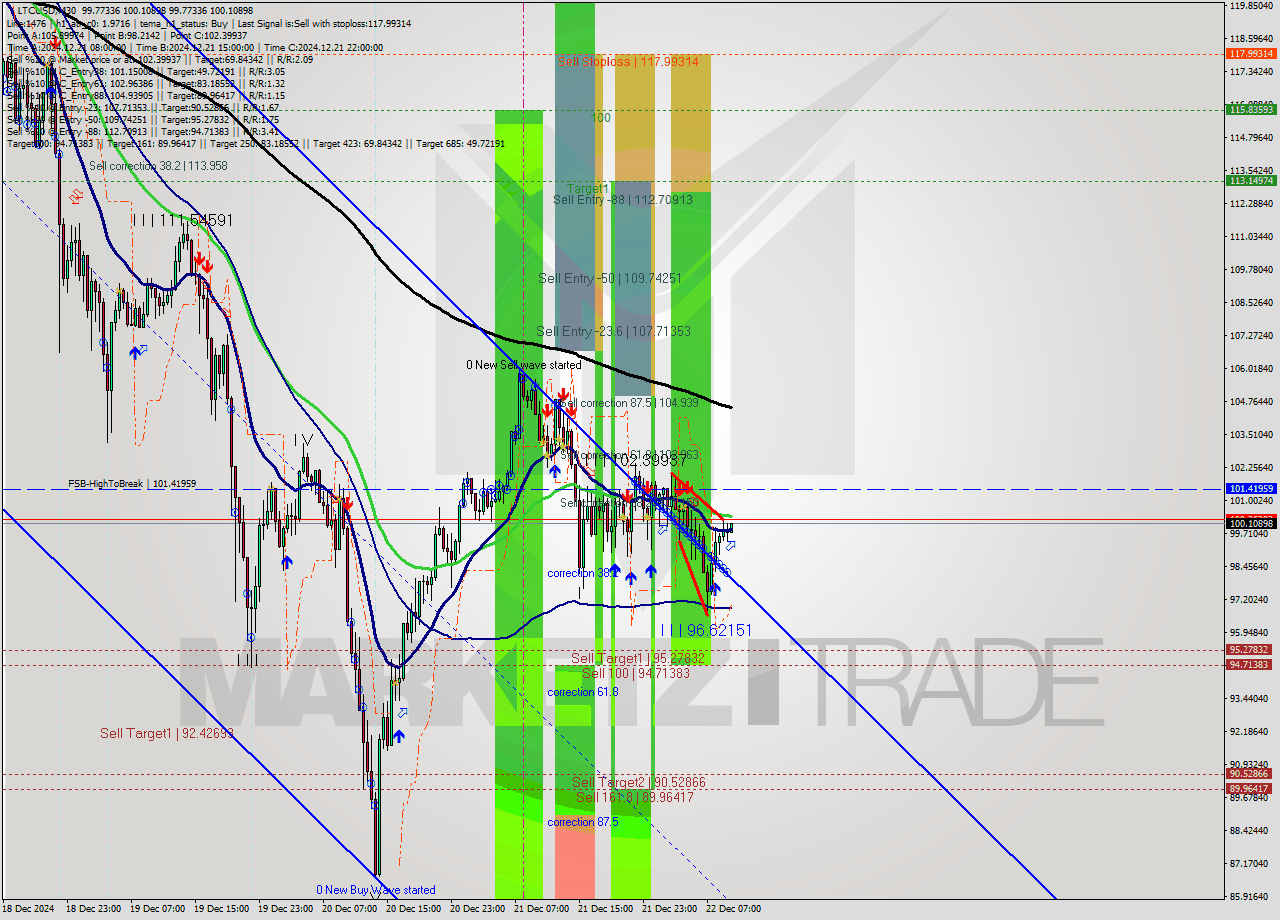Select 'Sell Stoploss | 117.99314' chart label
This screenshot has height=920, width=1280.
(x=628, y=62)
